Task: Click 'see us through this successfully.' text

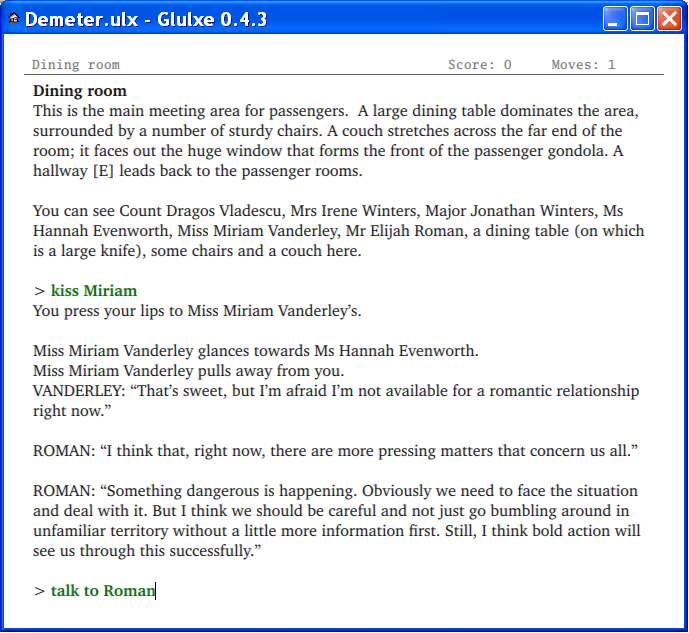Action: (x=147, y=551)
